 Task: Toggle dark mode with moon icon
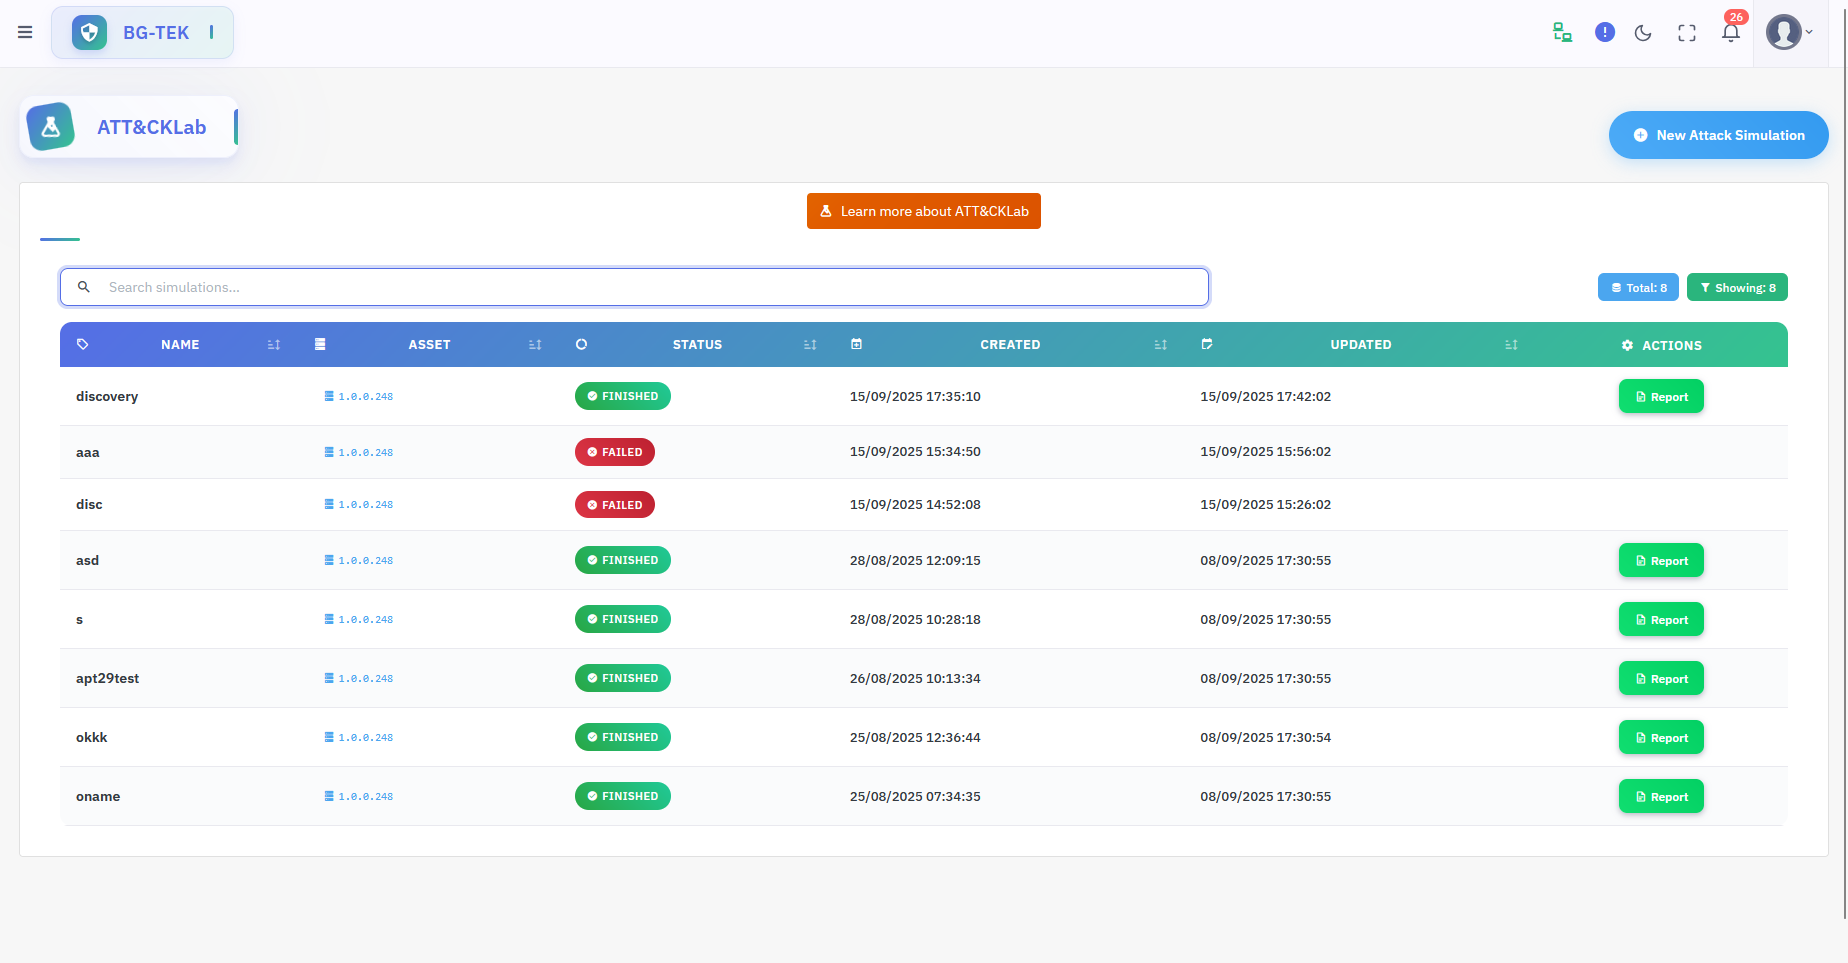click(x=1643, y=33)
